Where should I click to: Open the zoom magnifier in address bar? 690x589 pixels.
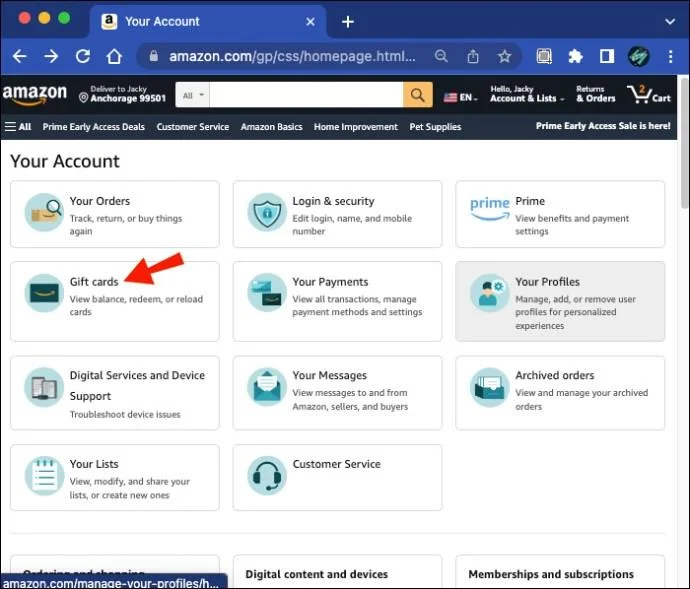coord(441,56)
